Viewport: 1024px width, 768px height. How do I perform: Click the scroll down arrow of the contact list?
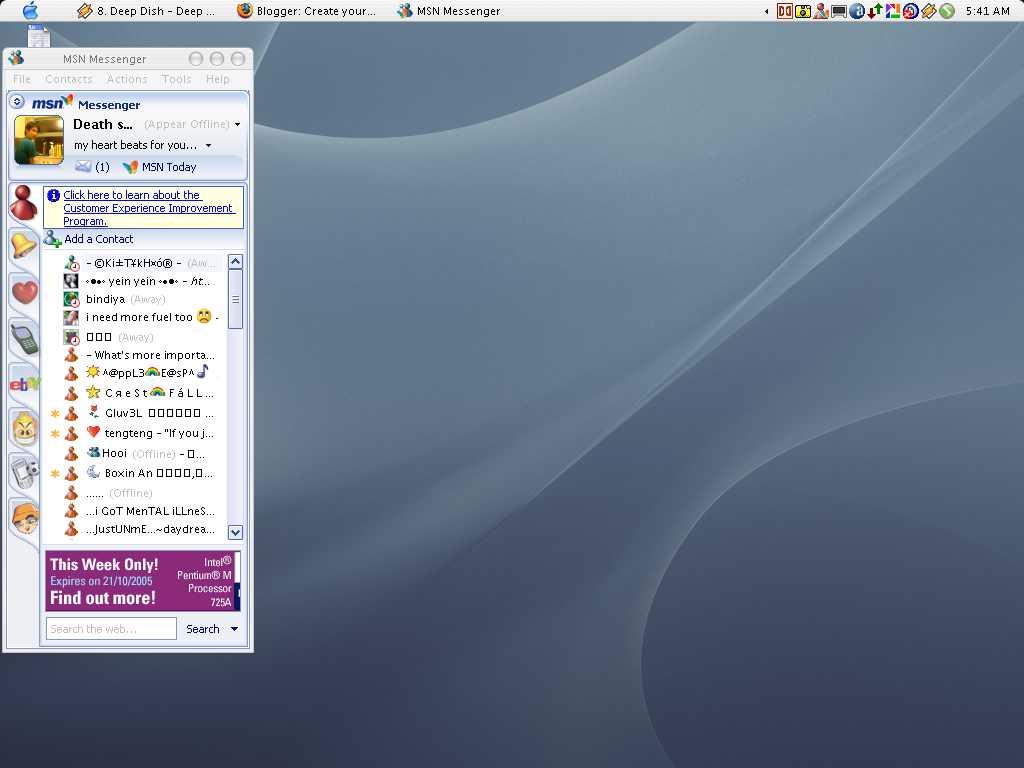tap(235, 532)
